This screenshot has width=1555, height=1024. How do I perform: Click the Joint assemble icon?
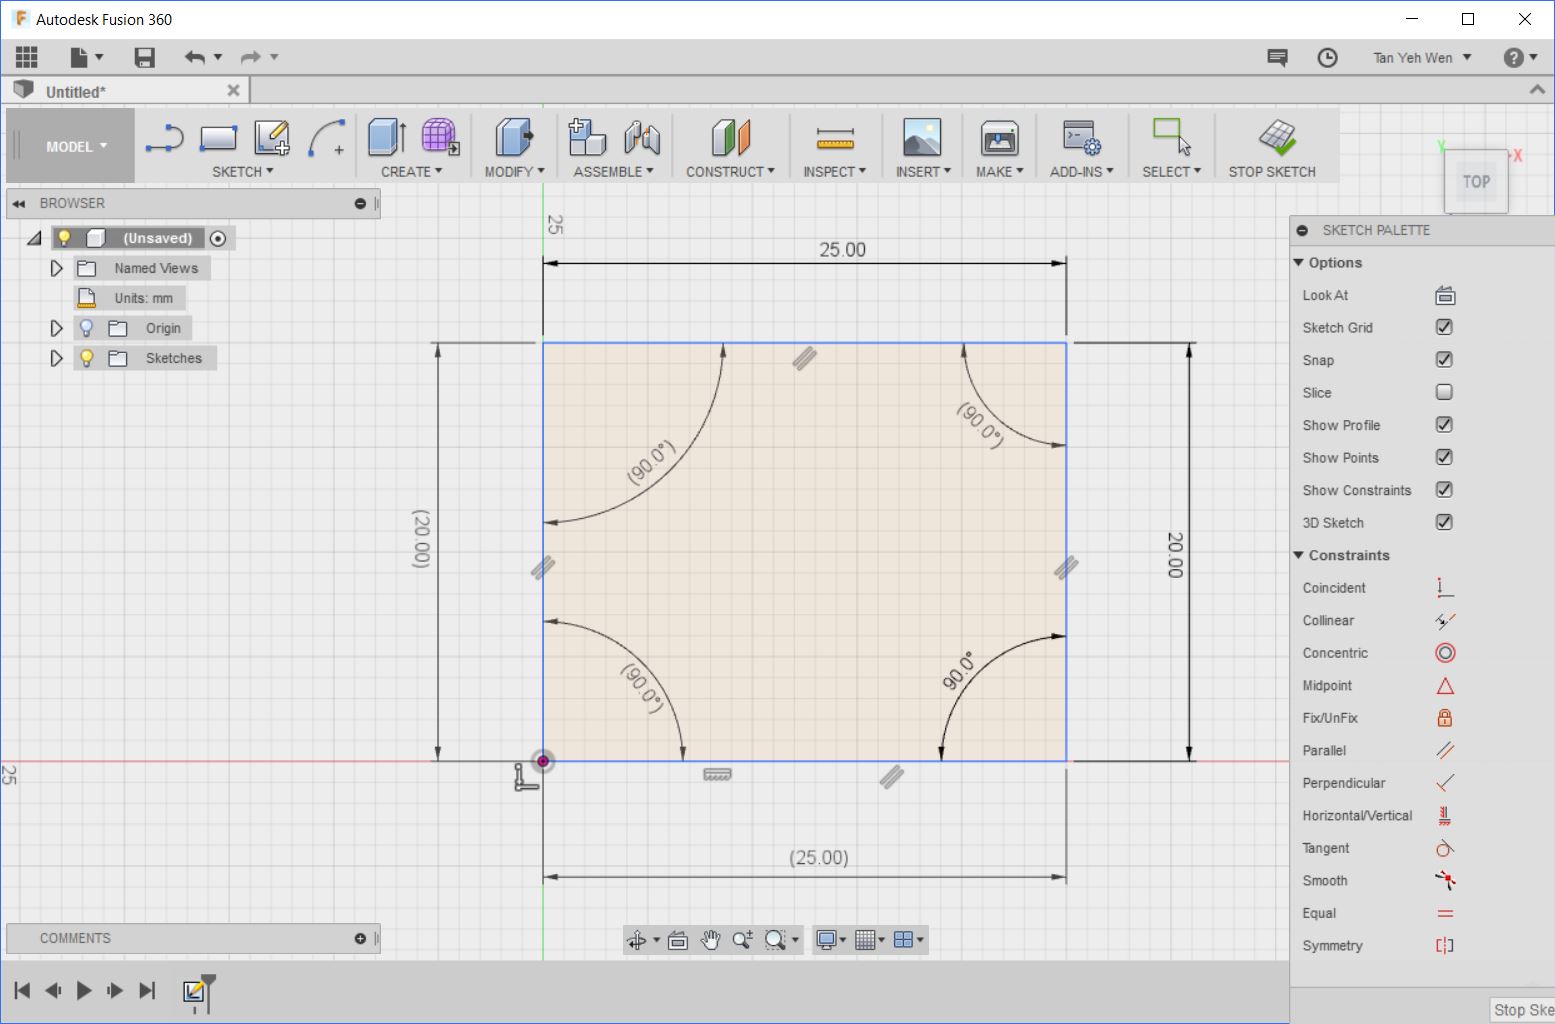click(x=642, y=137)
